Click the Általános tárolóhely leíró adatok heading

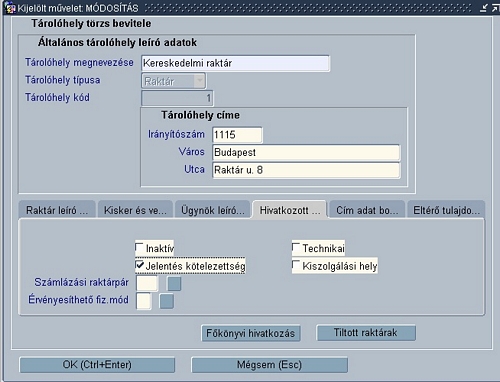tap(117, 43)
